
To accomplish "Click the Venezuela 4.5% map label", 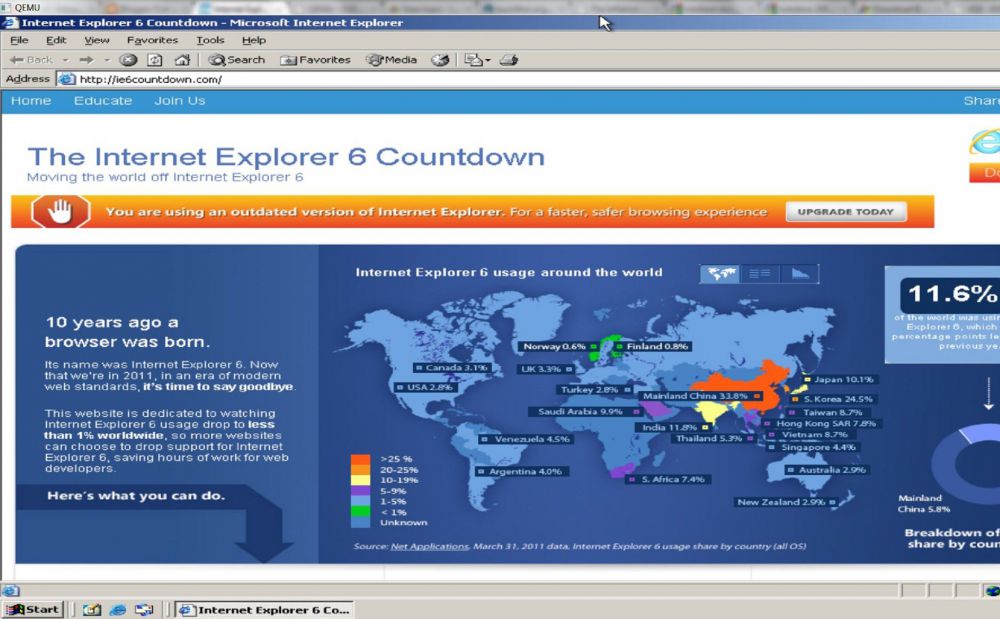I will point(526,439).
